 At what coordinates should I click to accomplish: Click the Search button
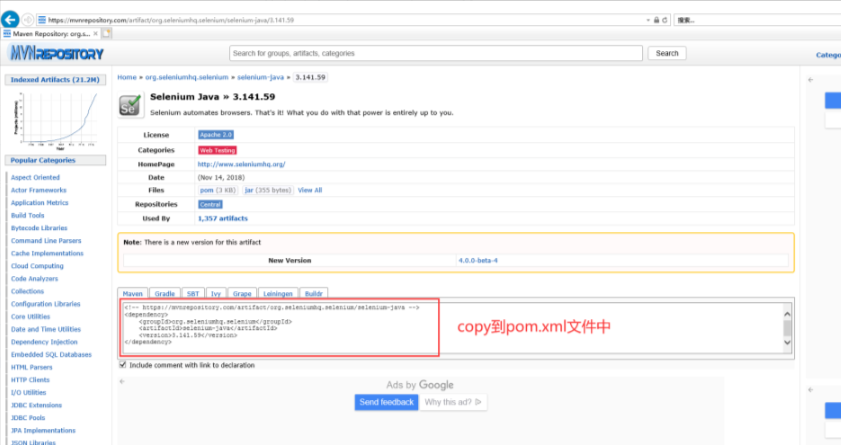point(667,53)
